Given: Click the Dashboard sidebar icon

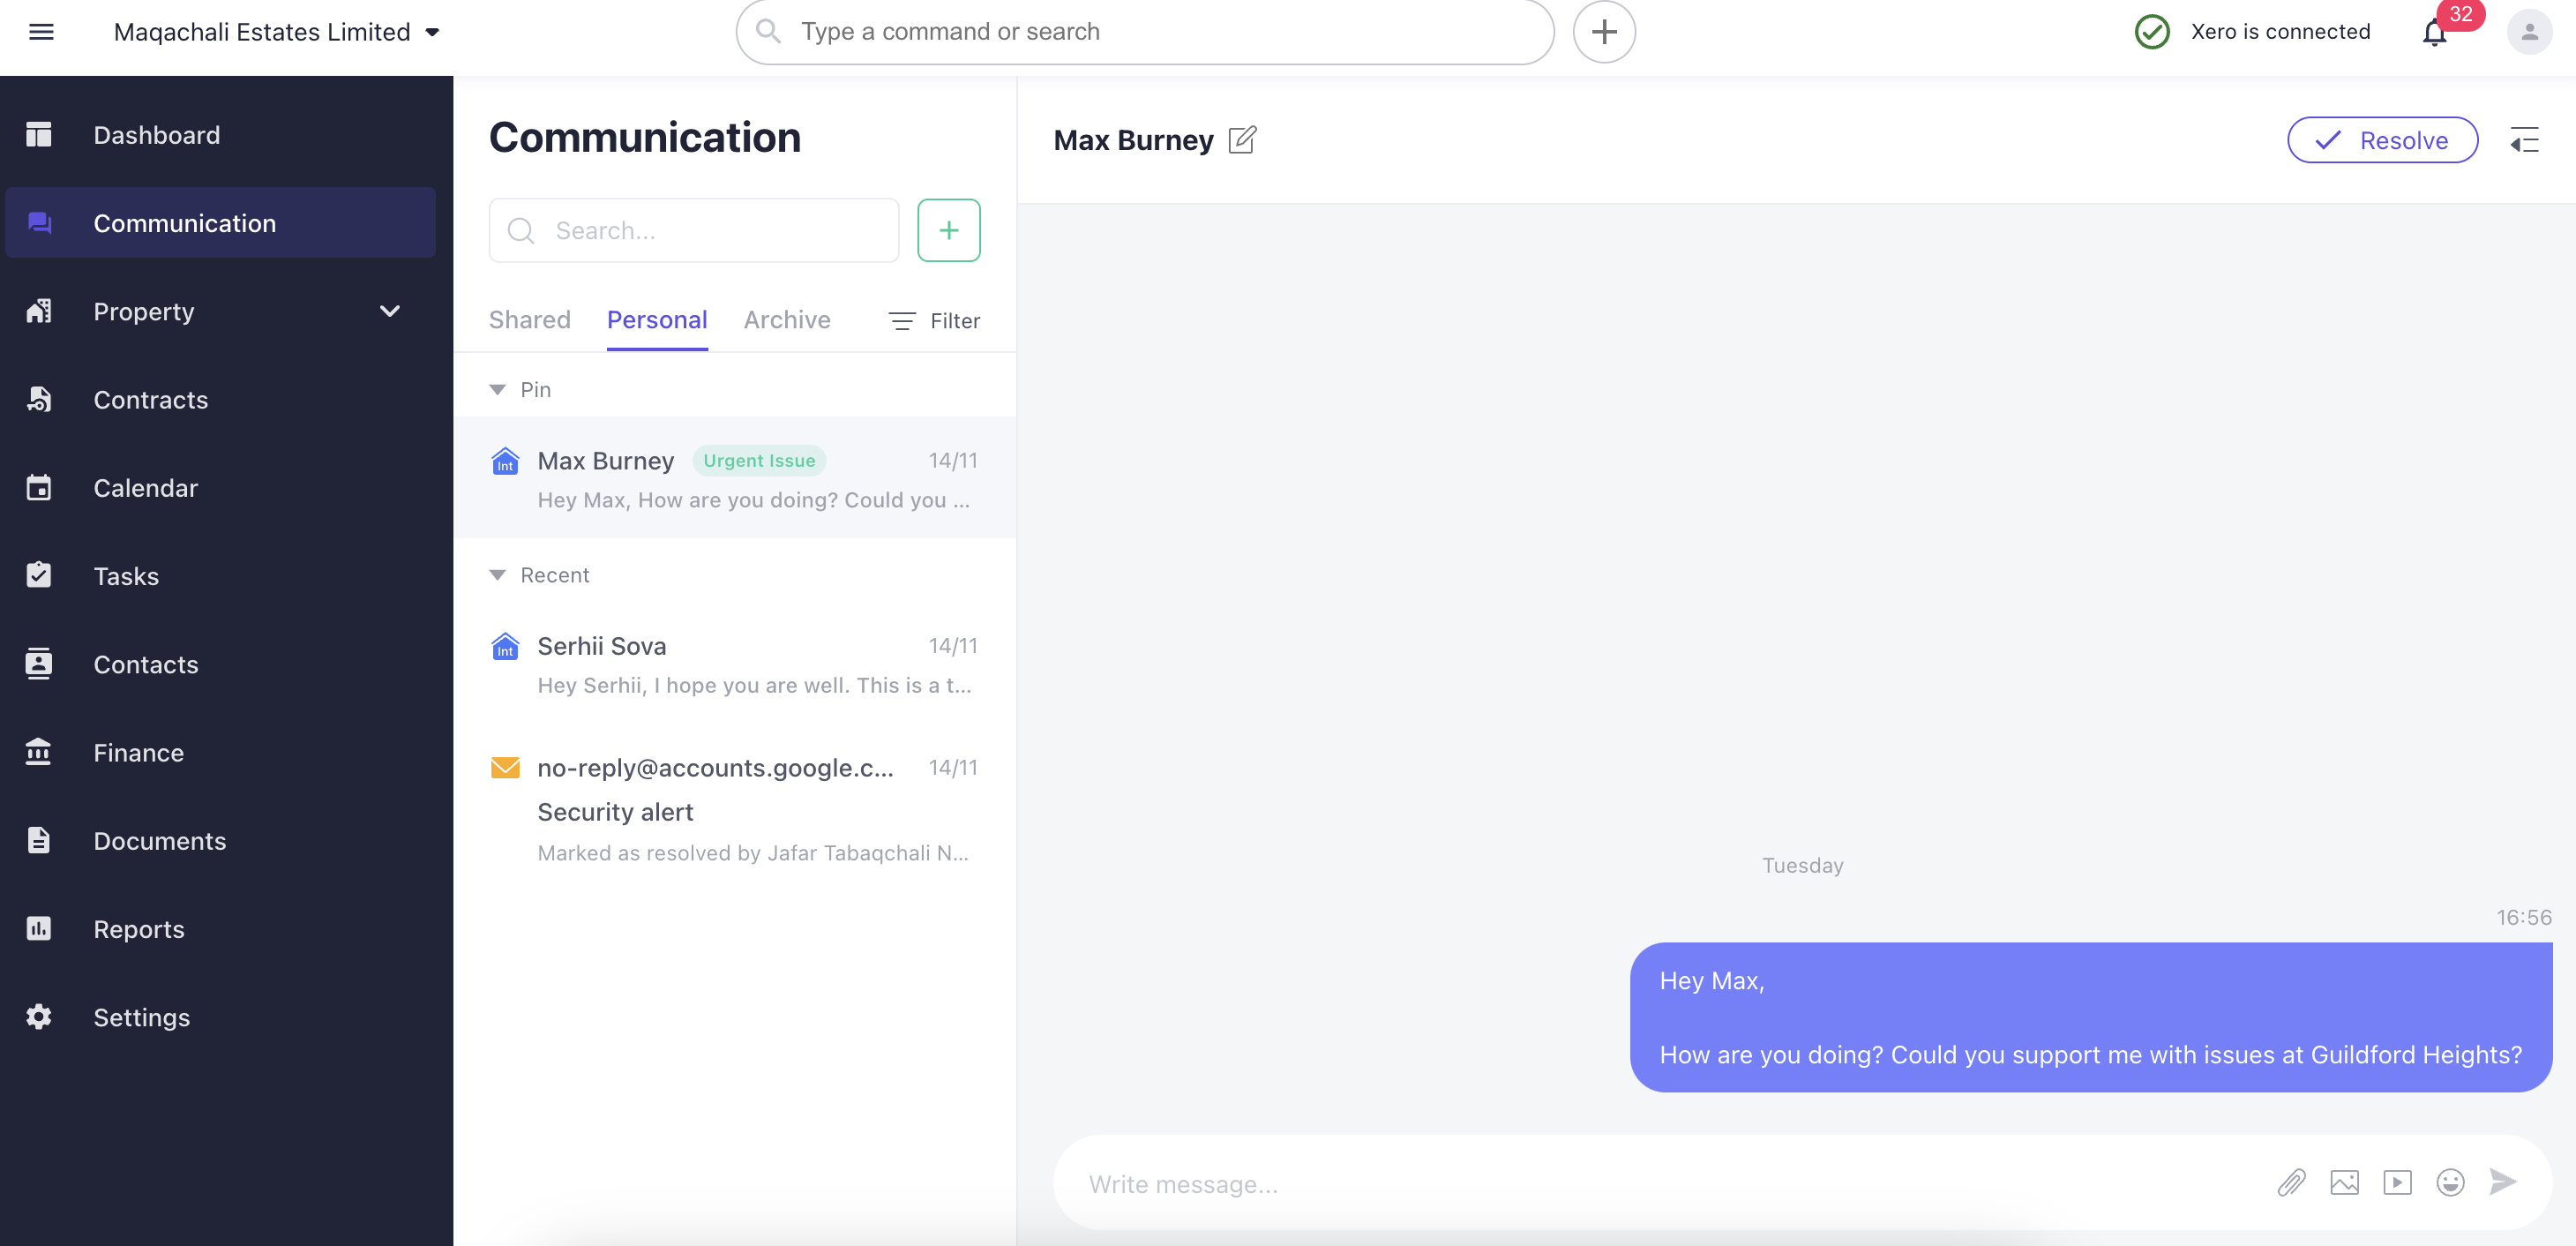Looking at the screenshot, I should [x=39, y=134].
